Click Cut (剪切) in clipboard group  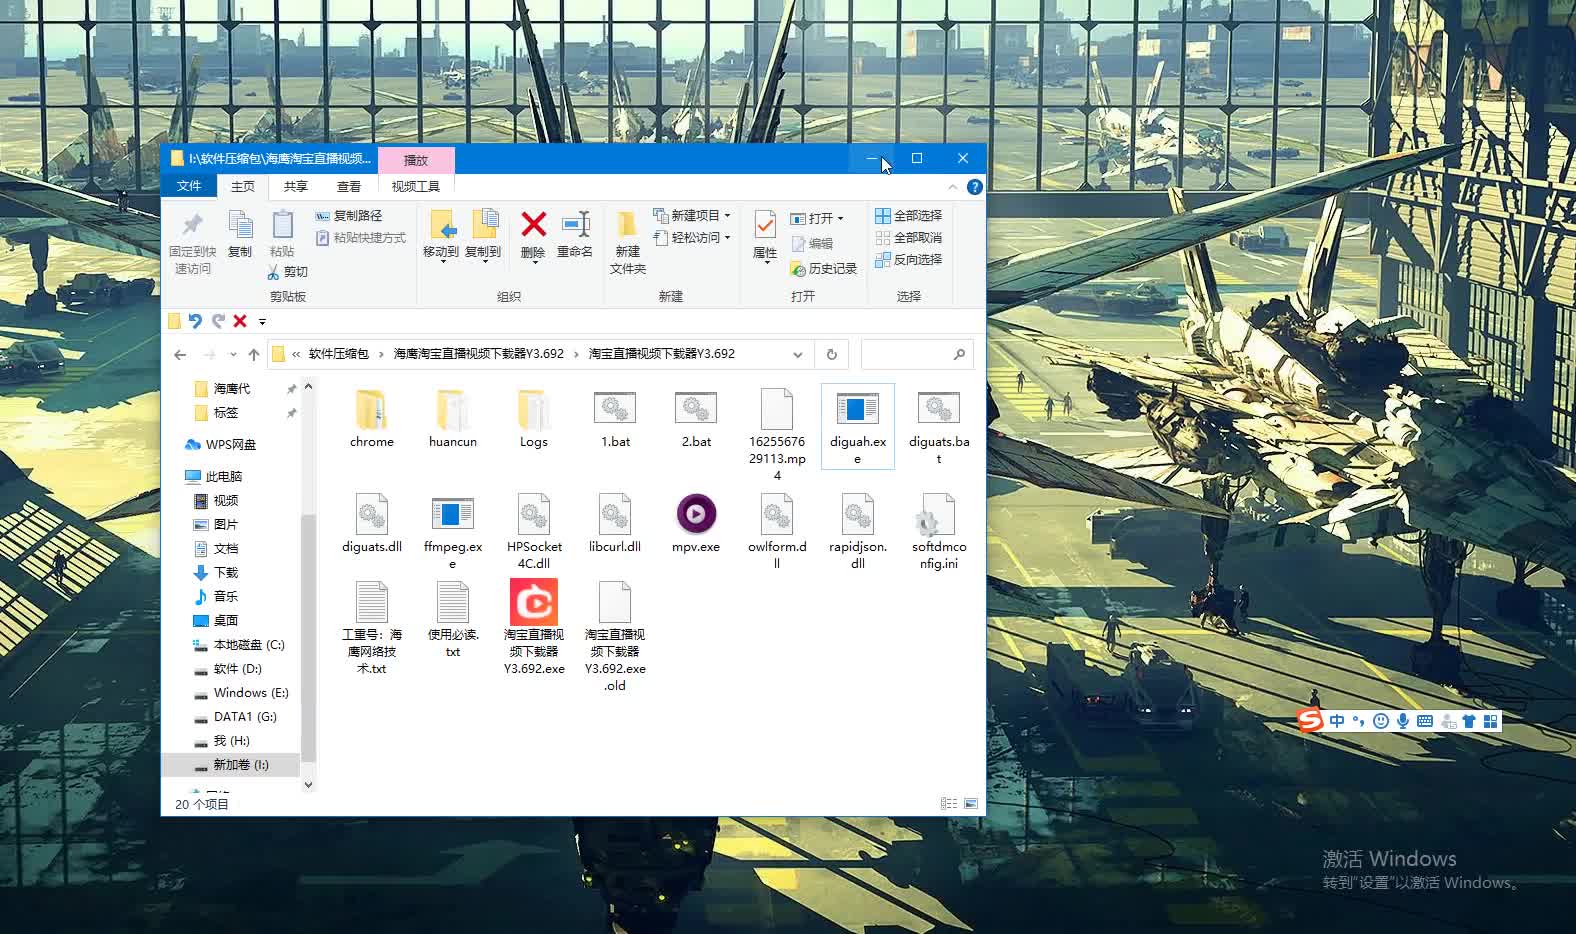point(288,272)
